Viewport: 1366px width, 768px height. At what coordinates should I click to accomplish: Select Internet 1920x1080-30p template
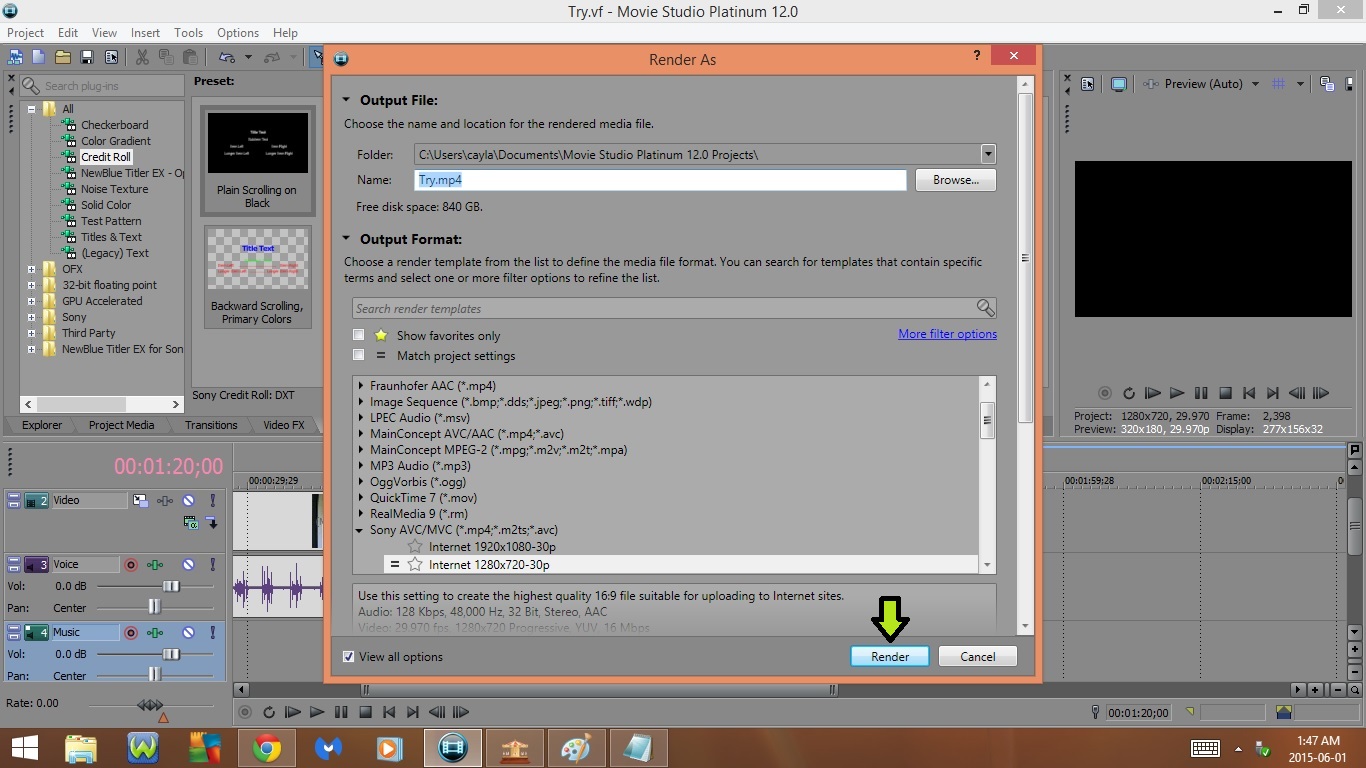(492, 547)
